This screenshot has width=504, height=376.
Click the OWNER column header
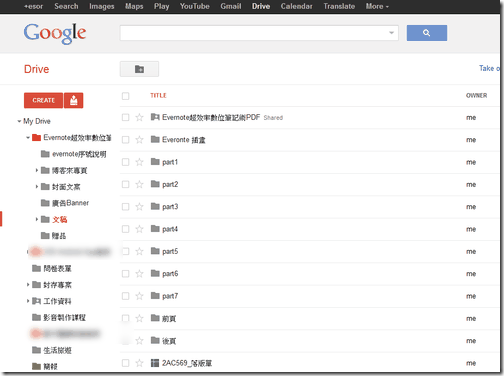click(476, 96)
